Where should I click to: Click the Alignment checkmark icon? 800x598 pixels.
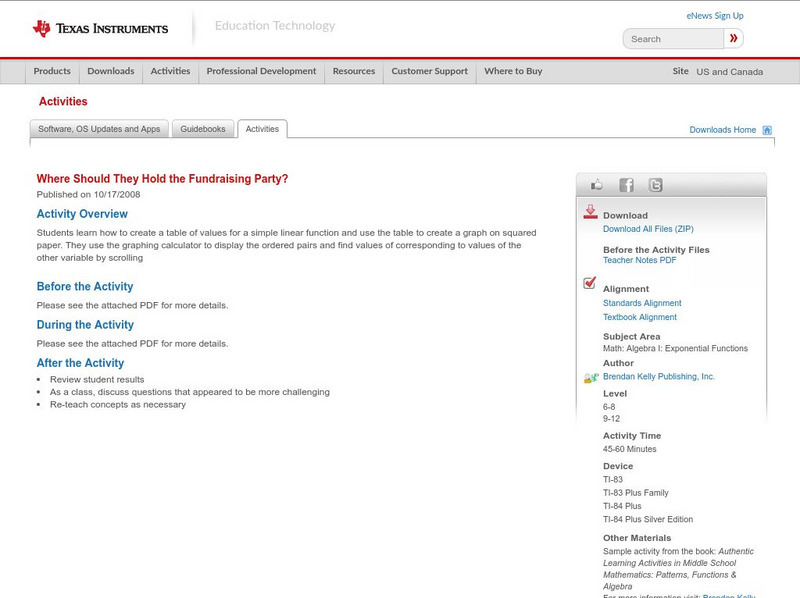(590, 283)
